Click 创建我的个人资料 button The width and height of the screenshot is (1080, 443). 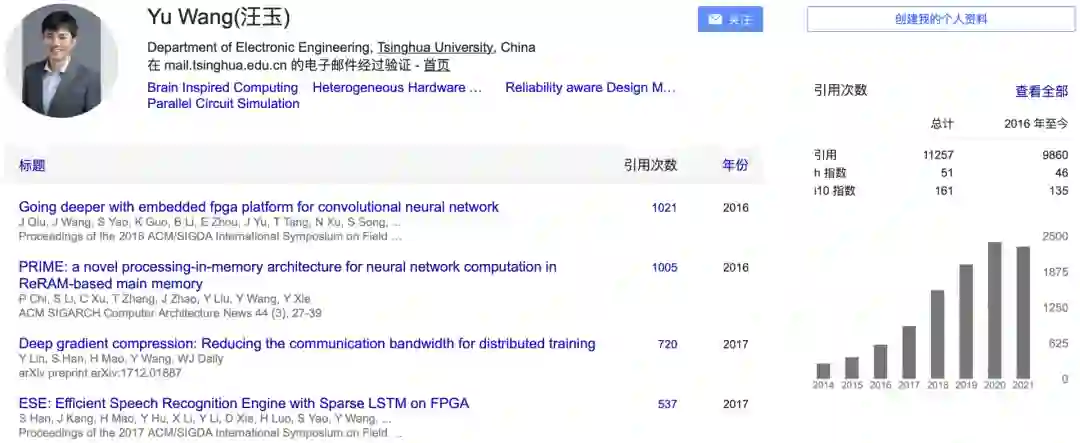(x=941, y=19)
